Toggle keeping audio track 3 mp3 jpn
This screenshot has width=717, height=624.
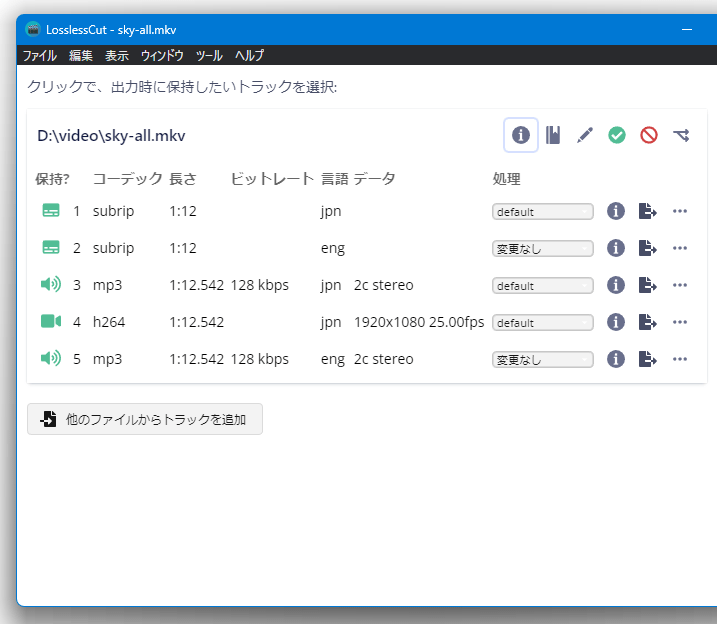coord(51,285)
